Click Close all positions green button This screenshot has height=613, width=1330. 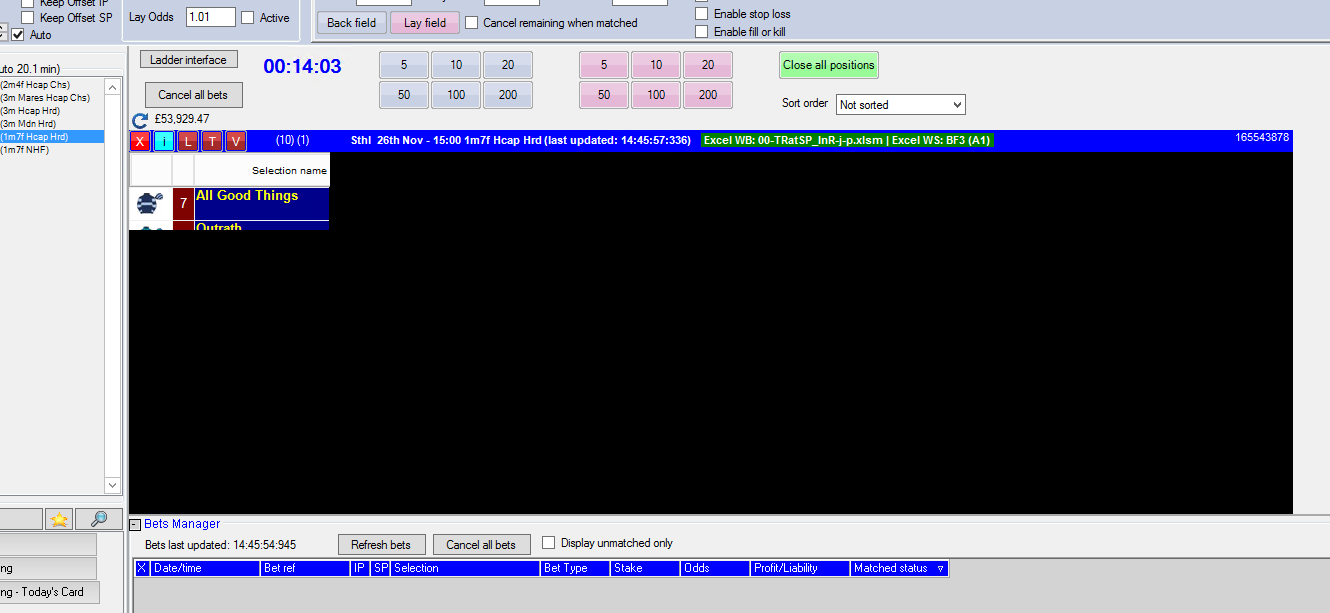pyautogui.click(x=829, y=65)
